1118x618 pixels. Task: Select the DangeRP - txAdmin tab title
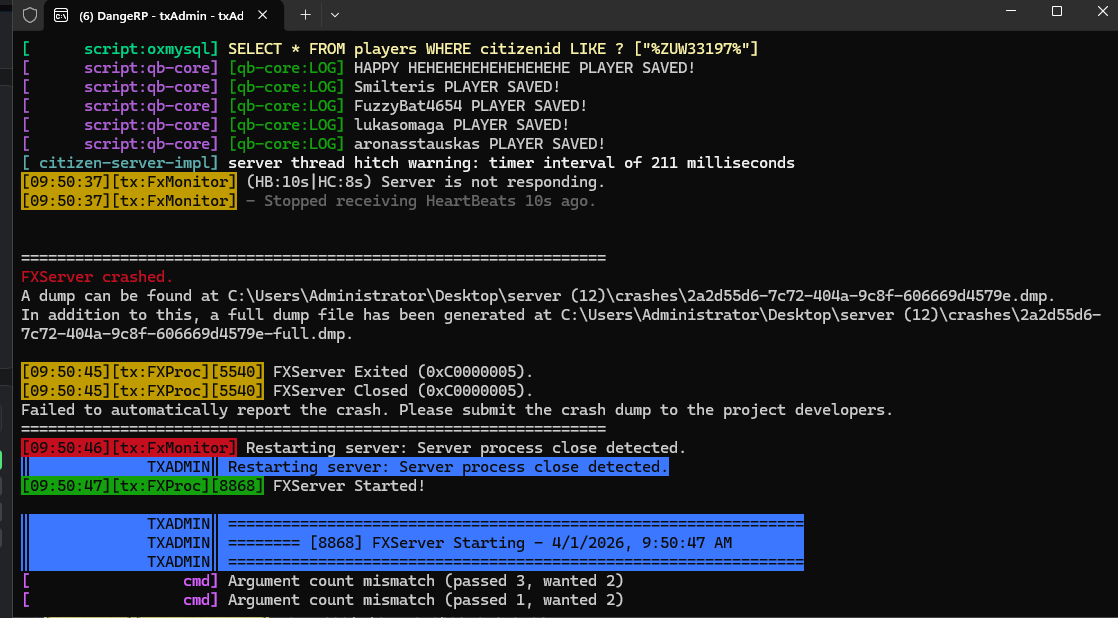pyautogui.click(x=162, y=15)
